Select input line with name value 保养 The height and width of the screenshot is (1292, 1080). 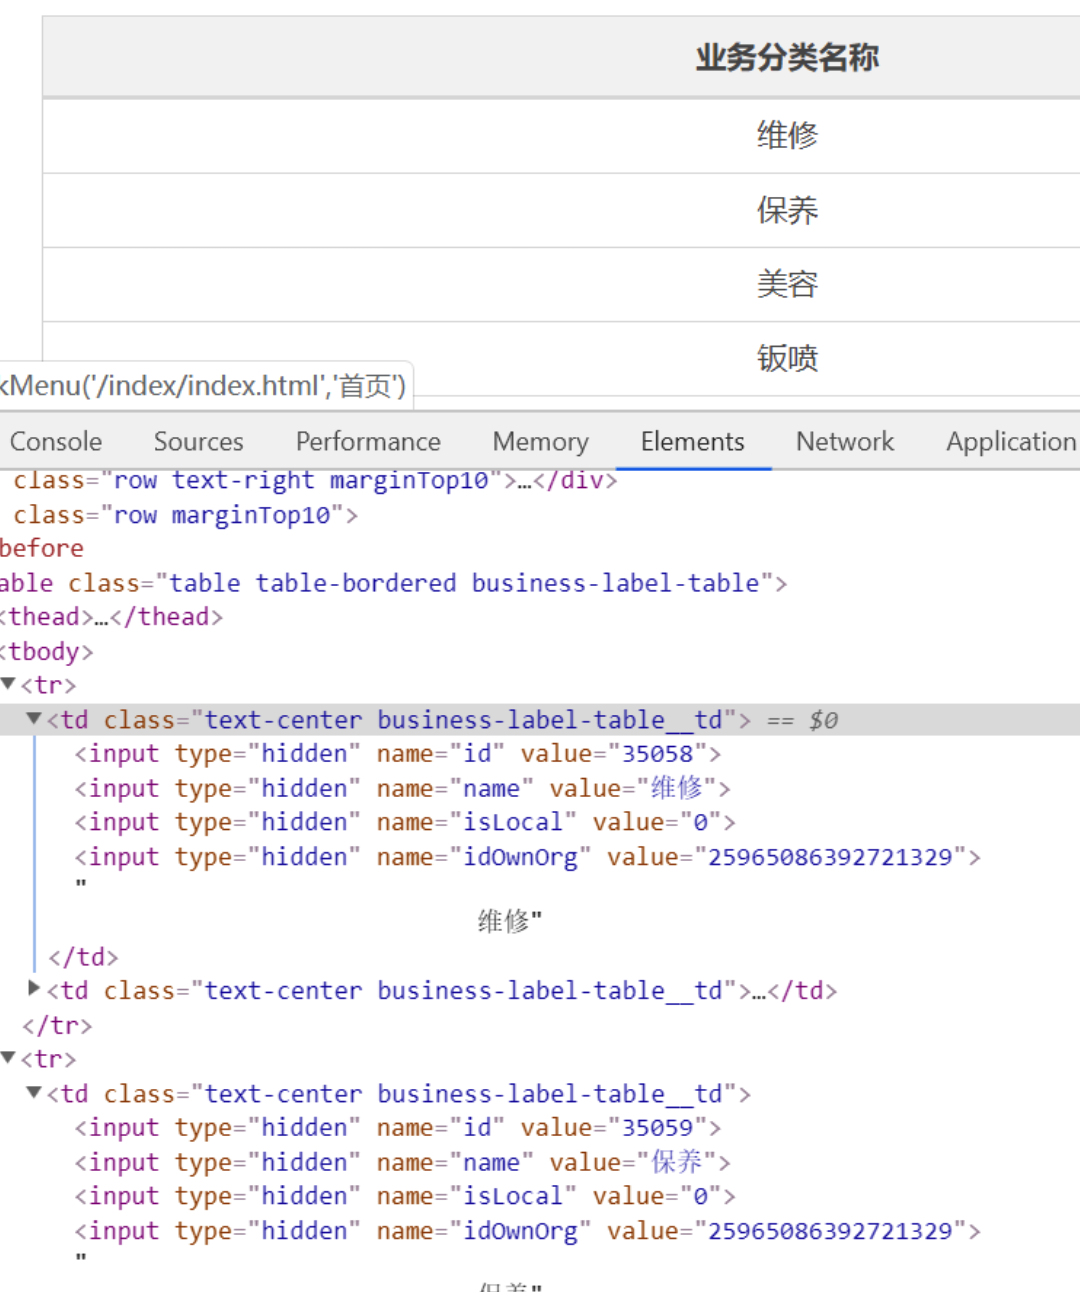[402, 1162]
